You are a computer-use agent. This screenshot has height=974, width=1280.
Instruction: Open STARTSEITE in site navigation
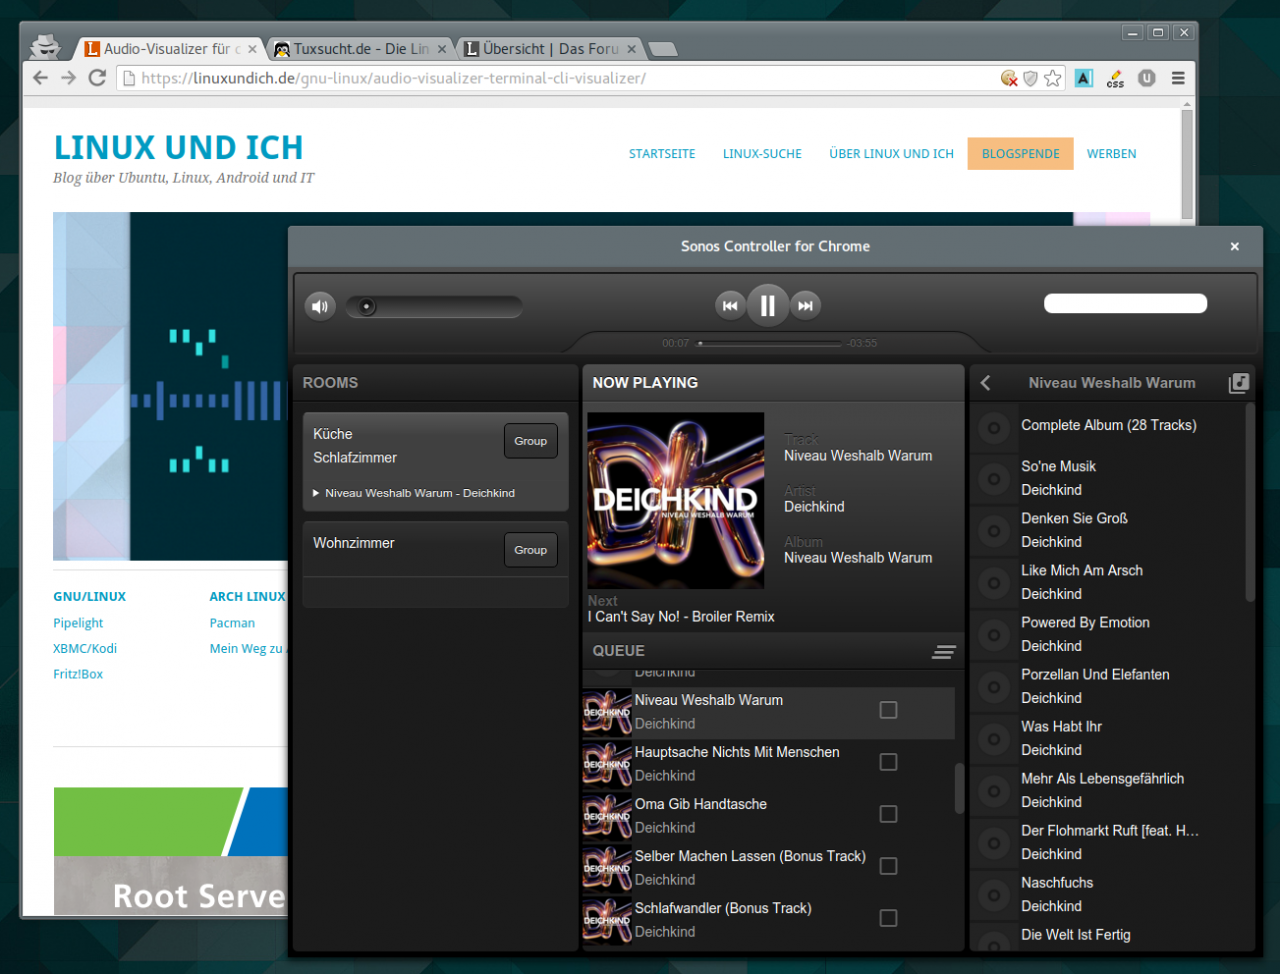pyautogui.click(x=662, y=154)
